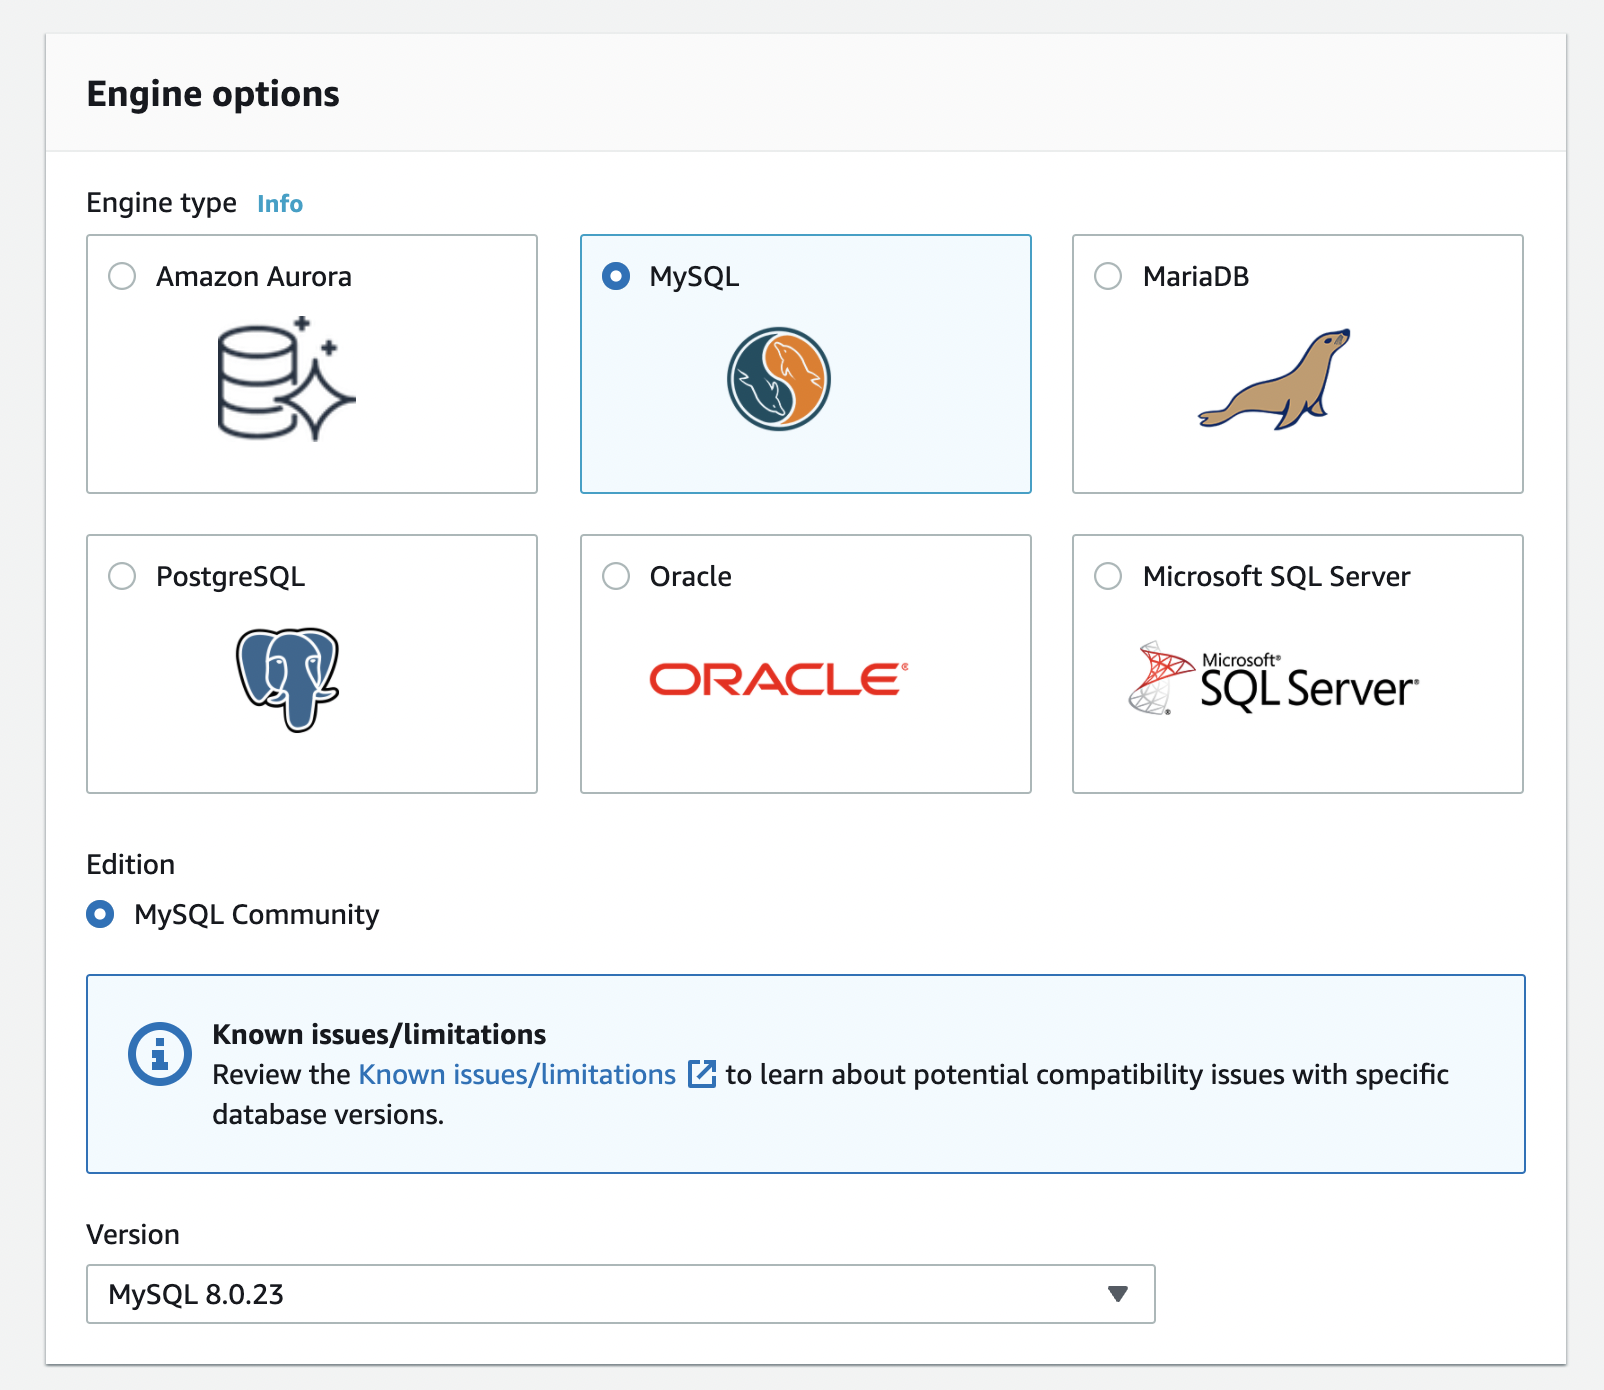Click the Version label
The height and width of the screenshot is (1390, 1604).
(x=133, y=1234)
